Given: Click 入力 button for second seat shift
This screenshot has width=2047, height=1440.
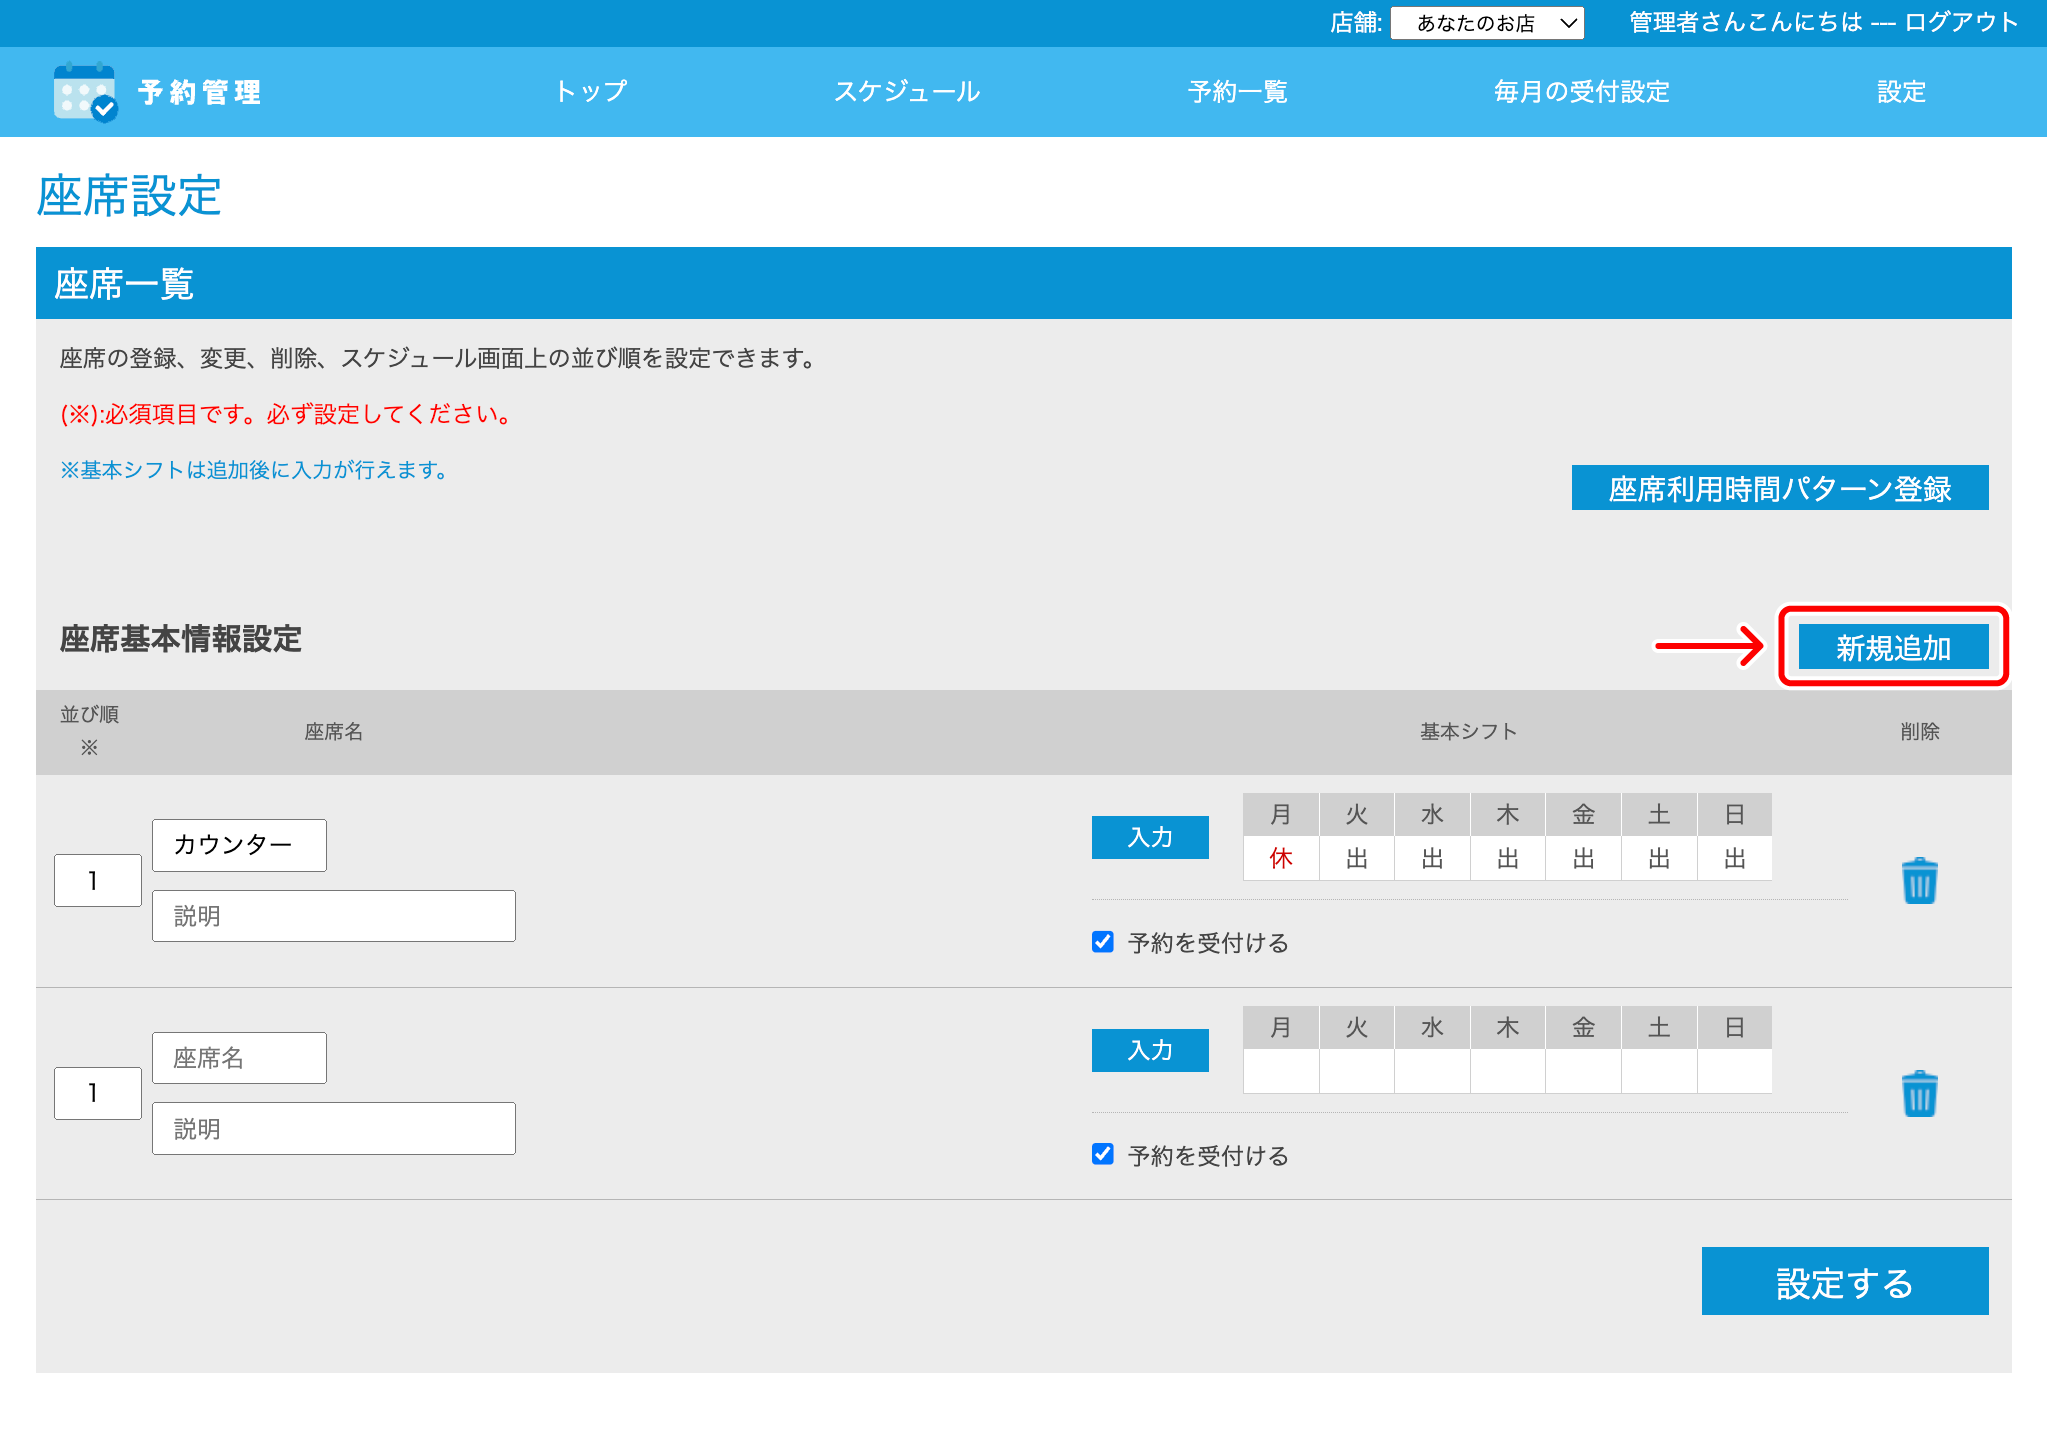Looking at the screenshot, I should (1150, 1050).
